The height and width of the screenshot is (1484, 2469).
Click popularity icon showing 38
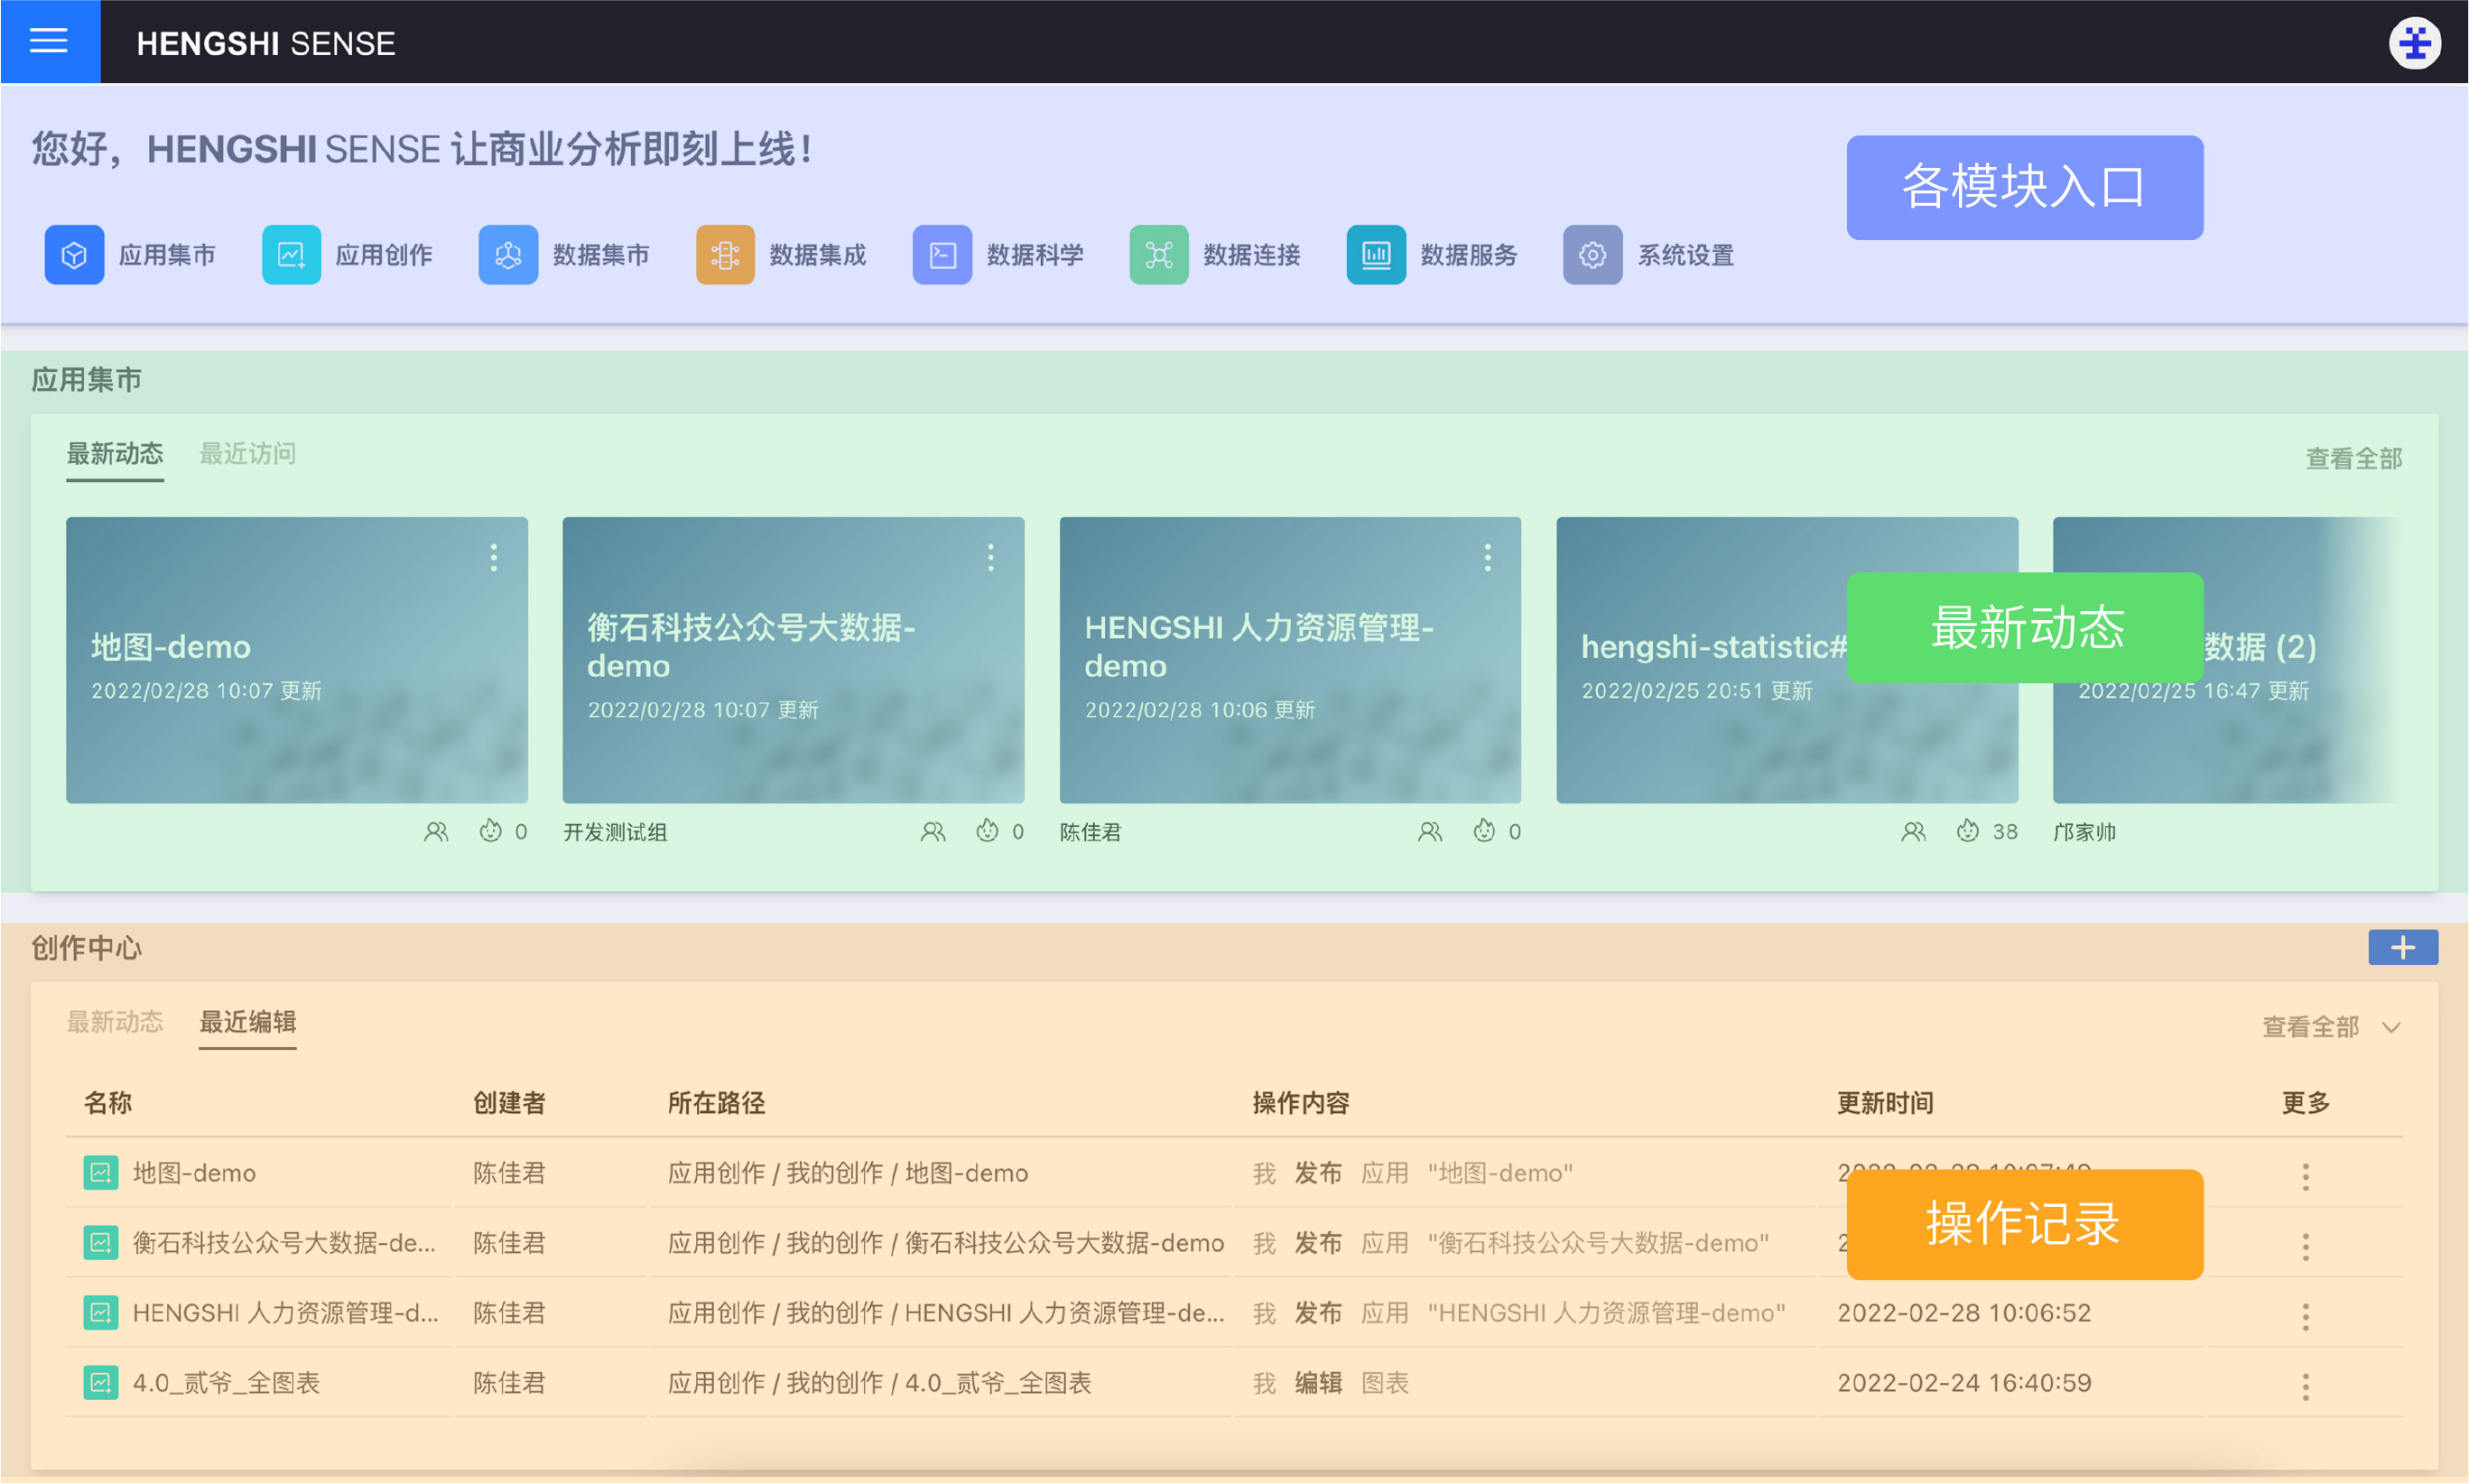[x=1967, y=831]
